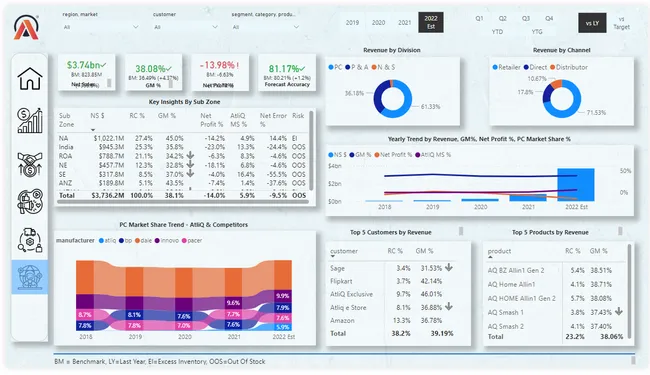Click the Retailer legend swatch
Image resolution: width=650 pixels, height=375 pixels.
(495, 67)
